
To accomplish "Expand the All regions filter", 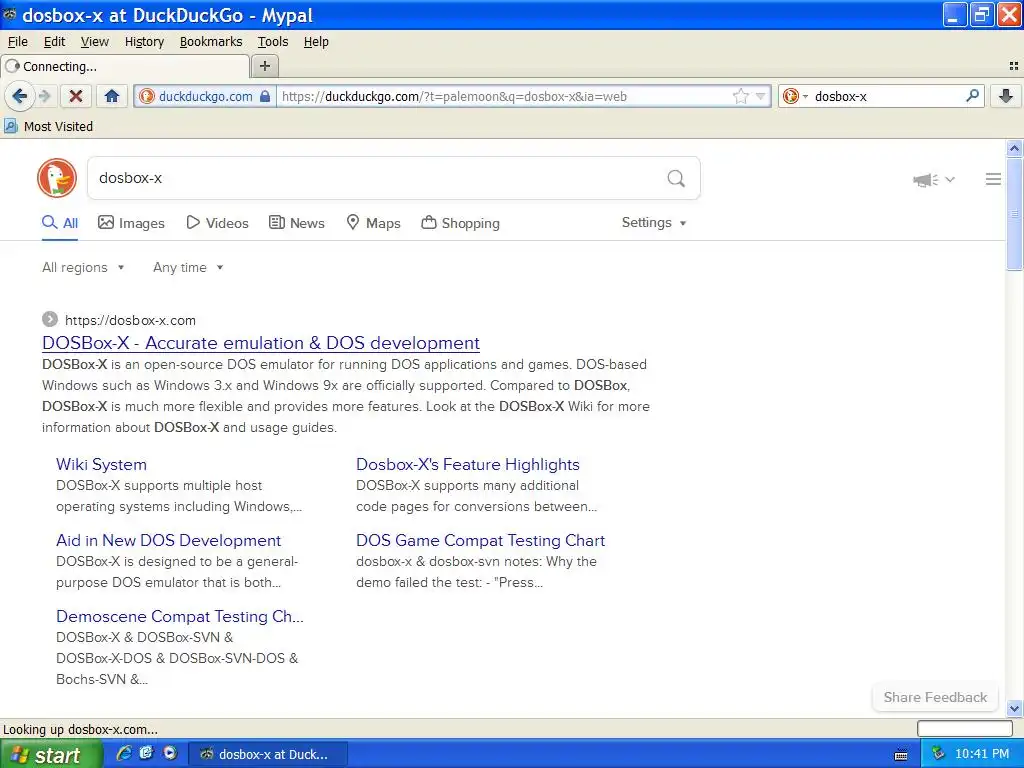I will point(83,267).
